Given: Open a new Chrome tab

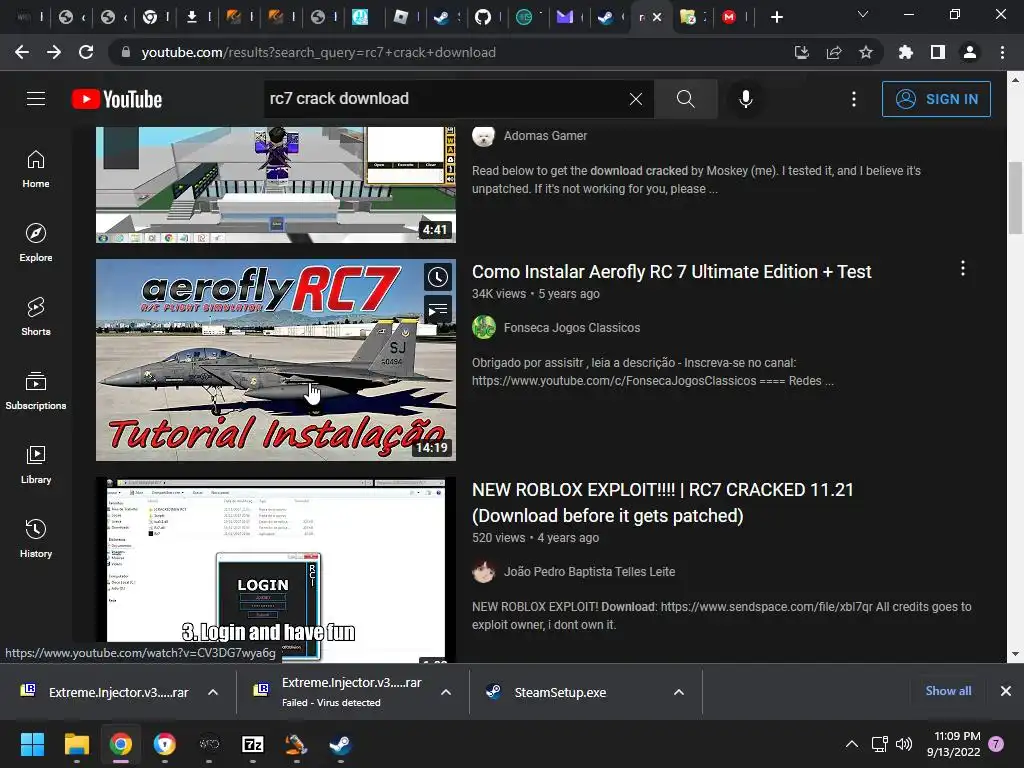Looking at the screenshot, I should click(x=776, y=17).
